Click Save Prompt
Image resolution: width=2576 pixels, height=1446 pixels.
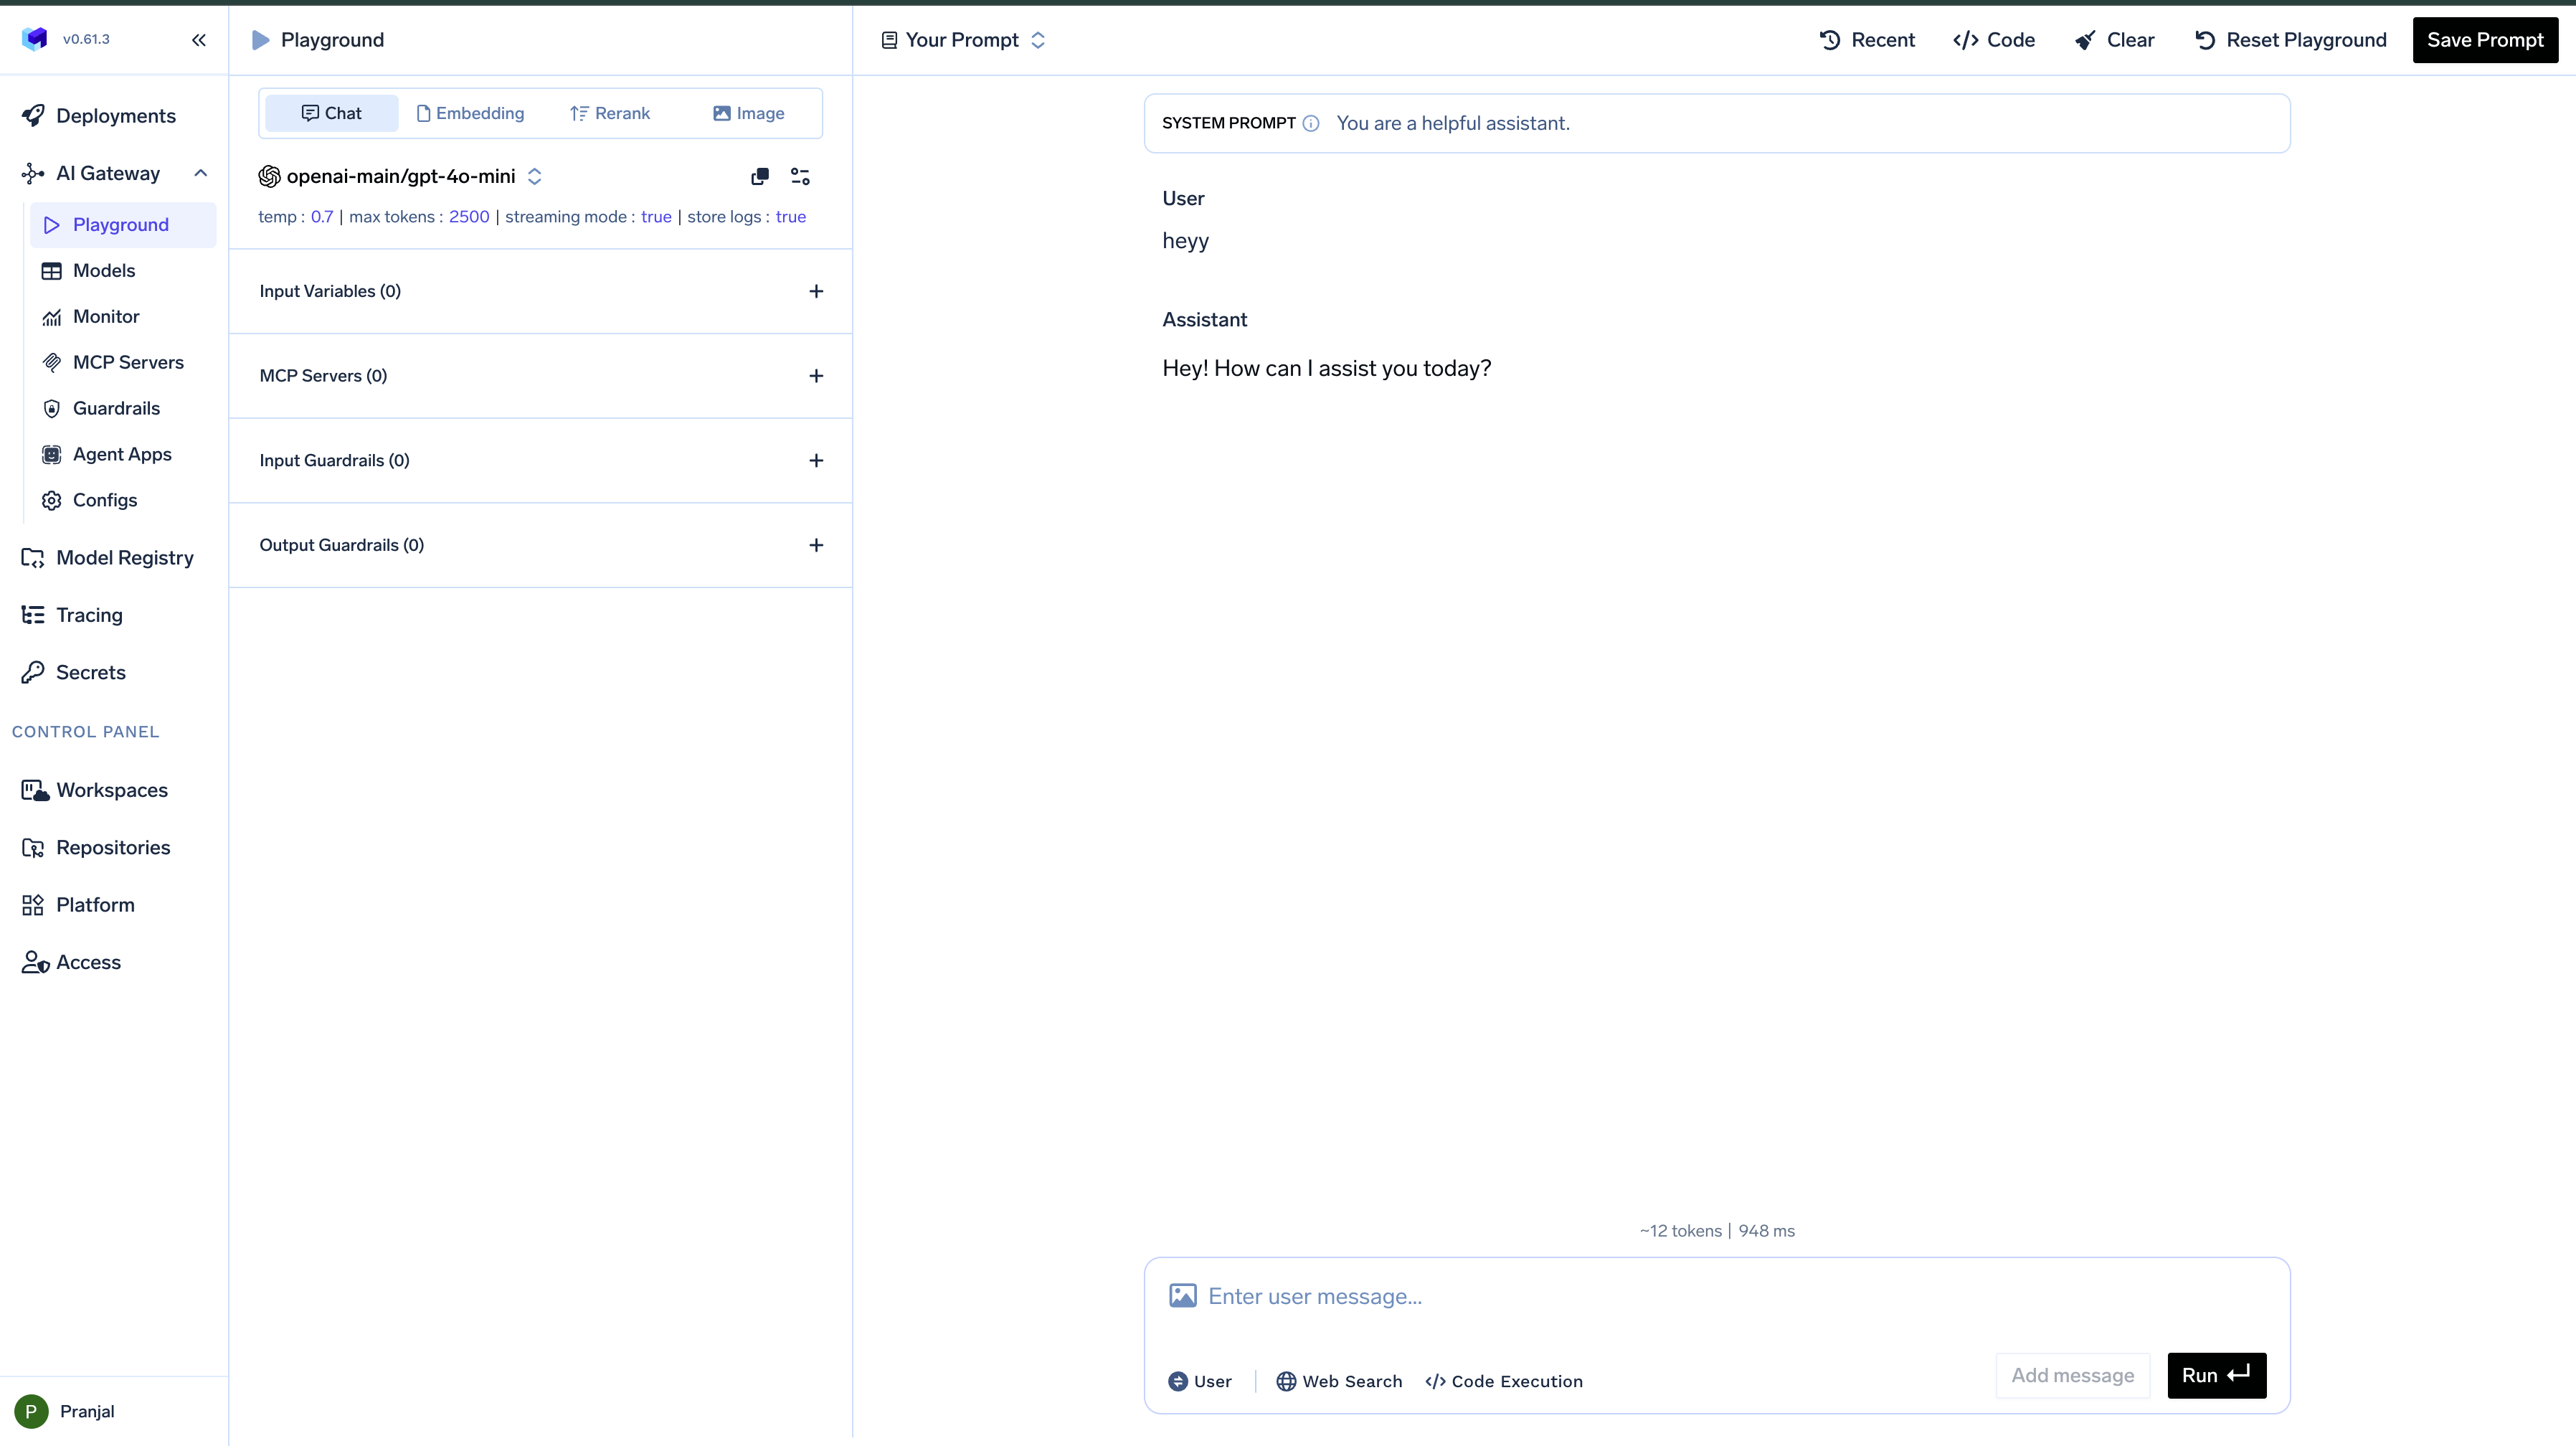pyautogui.click(x=2485, y=40)
